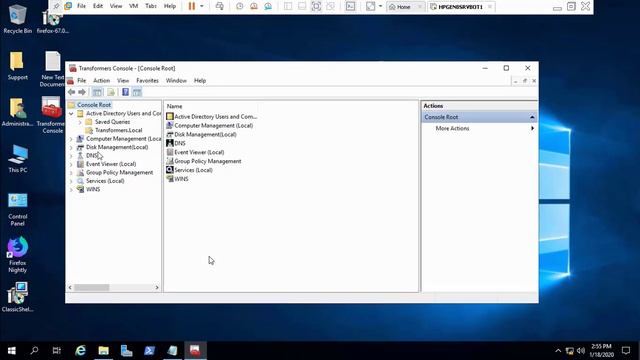Toggle Show/Hide Action Pane toolbar icon
The width and height of the screenshot is (640, 360).
coord(137,92)
